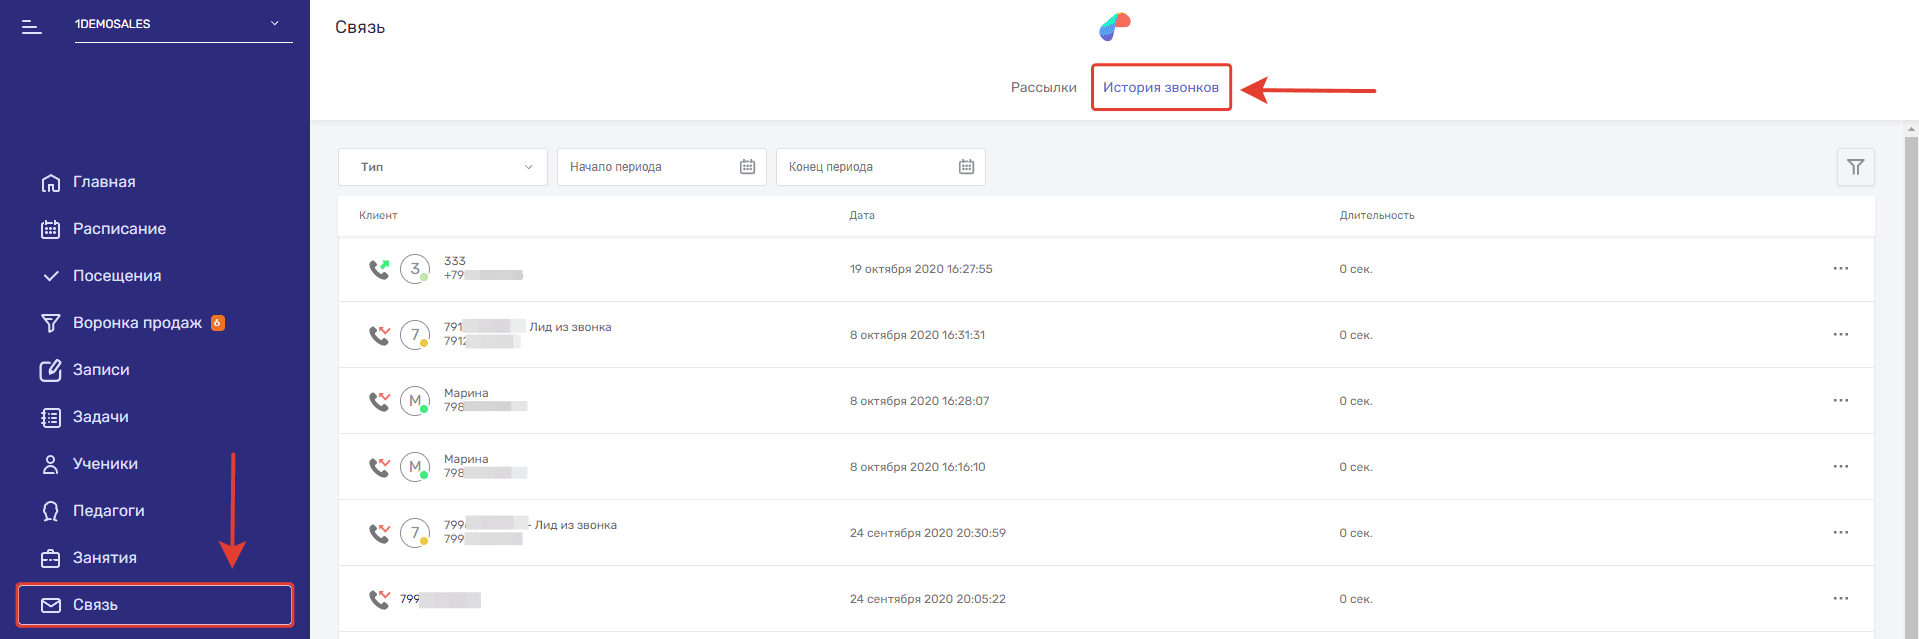Switch to the Рассылки tab
Viewport: 1919px width, 639px height.
coord(1043,88)
